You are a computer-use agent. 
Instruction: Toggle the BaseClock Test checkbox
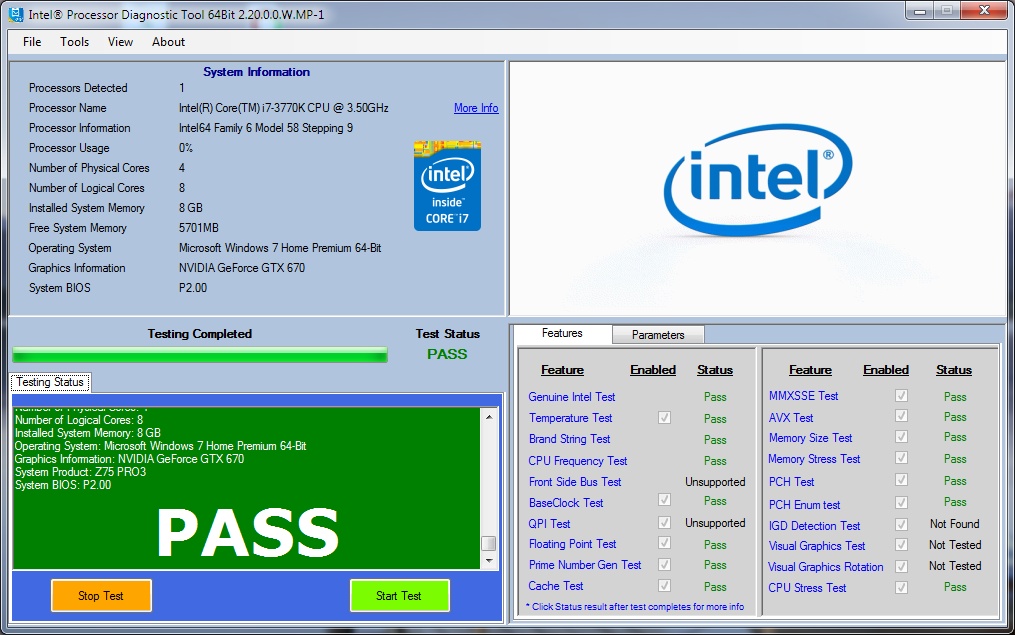pyautogui.click(x=664, y=500)
